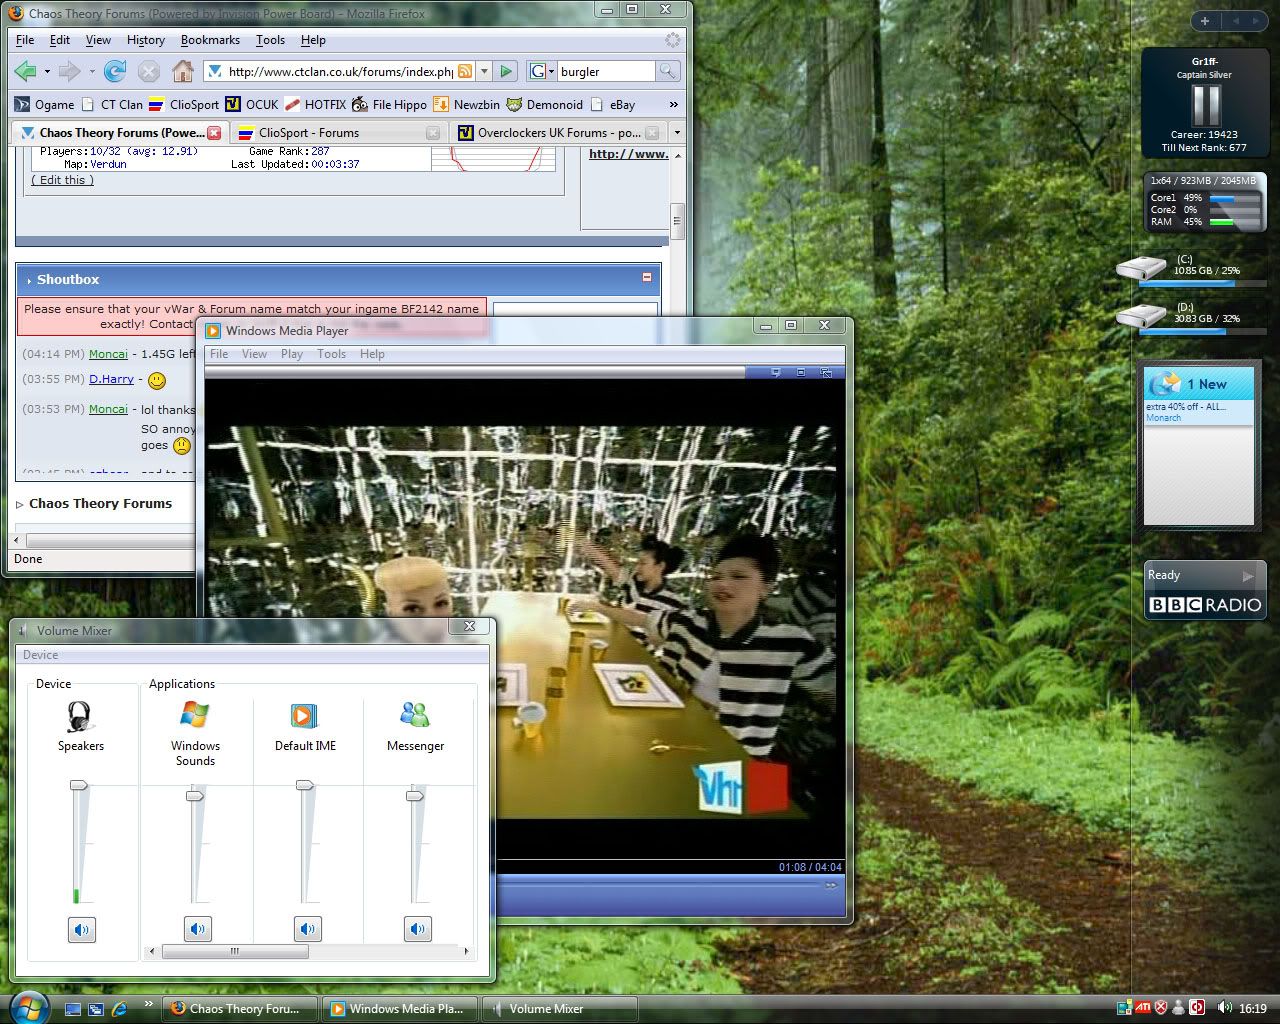Play BBC Radio gadget with play arrow
1280x1024 pixels.
click(x=1247, y=576)
